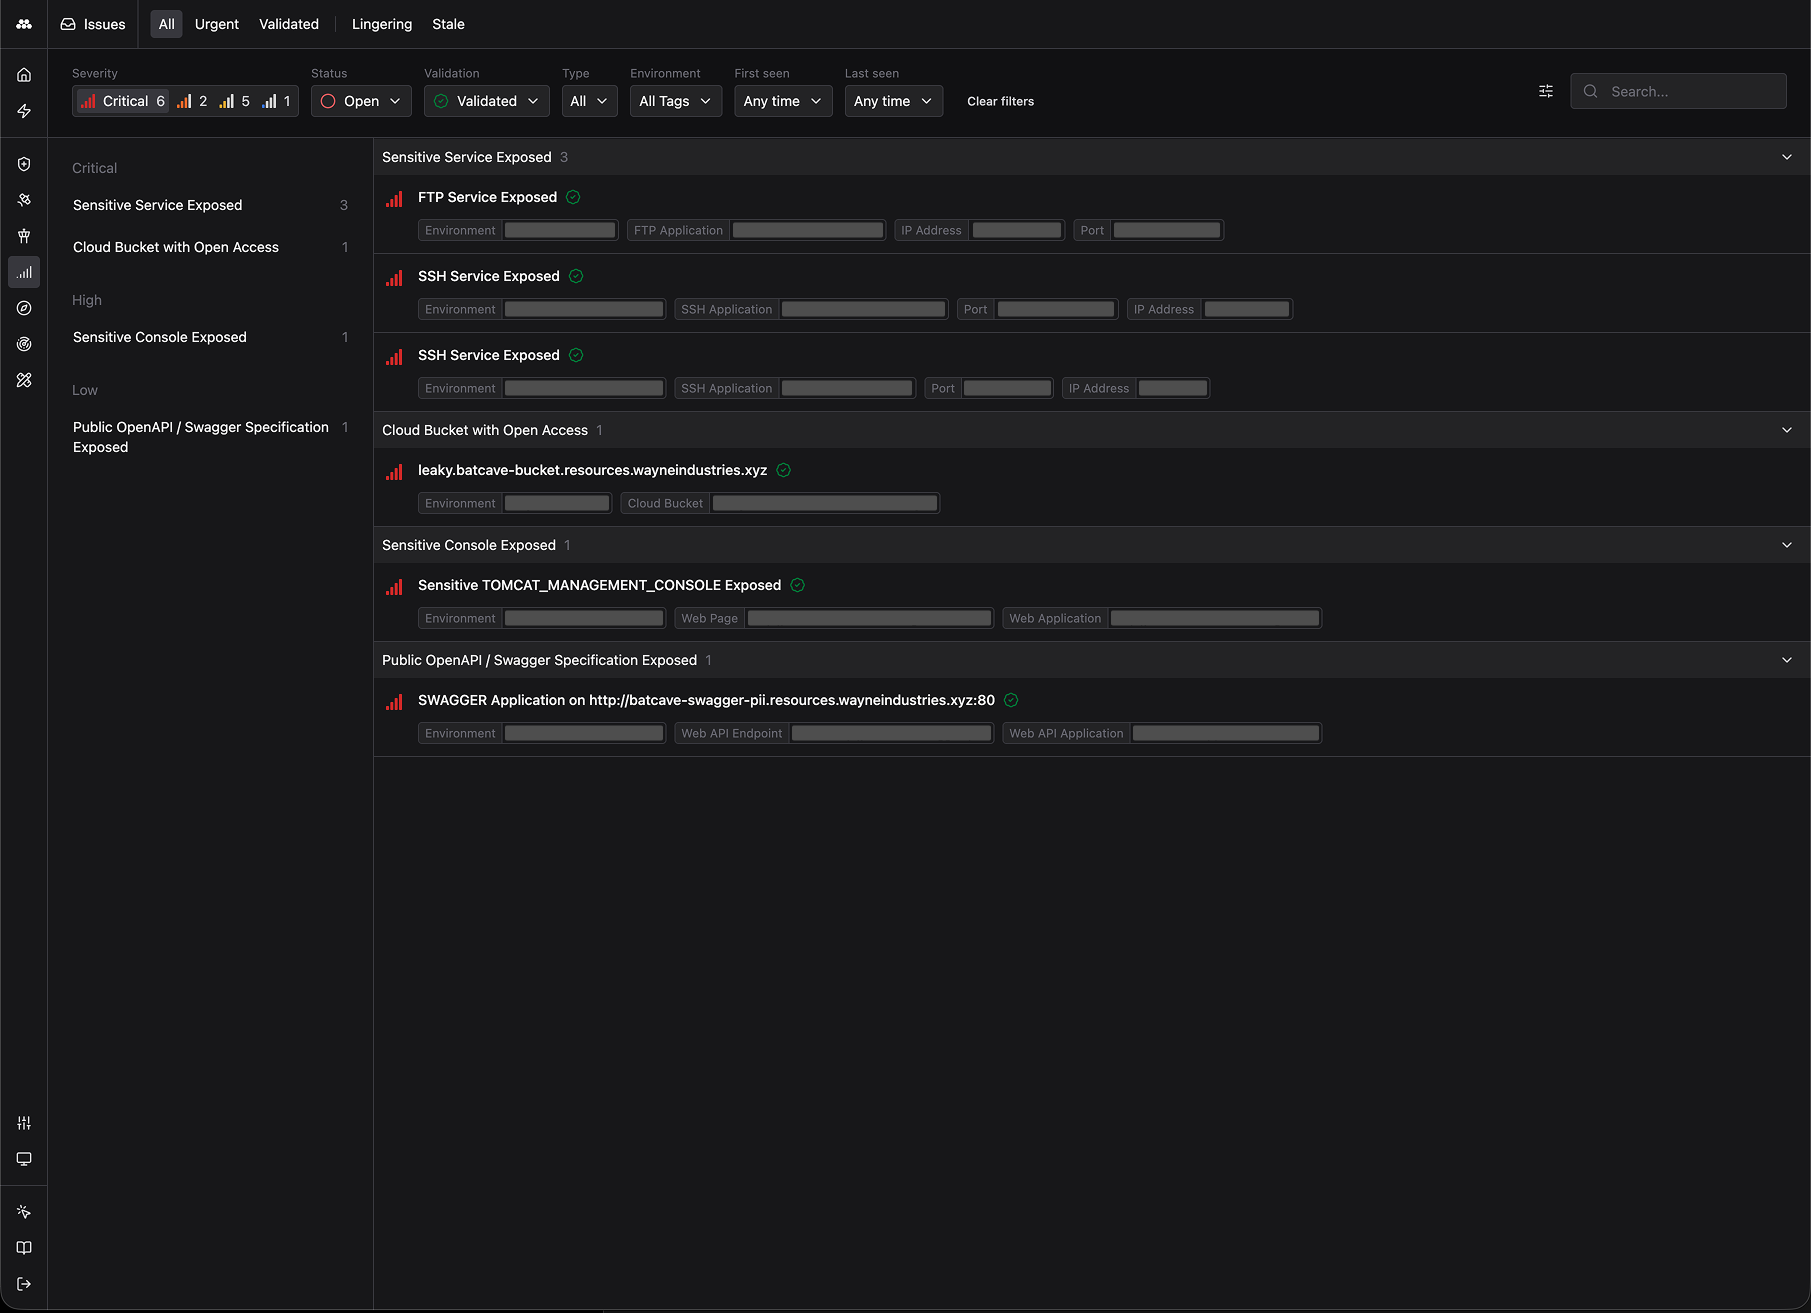Screen dimensions: 1811x1313
Task: Toggle the Critical severity filter
Action: (123, 101)
